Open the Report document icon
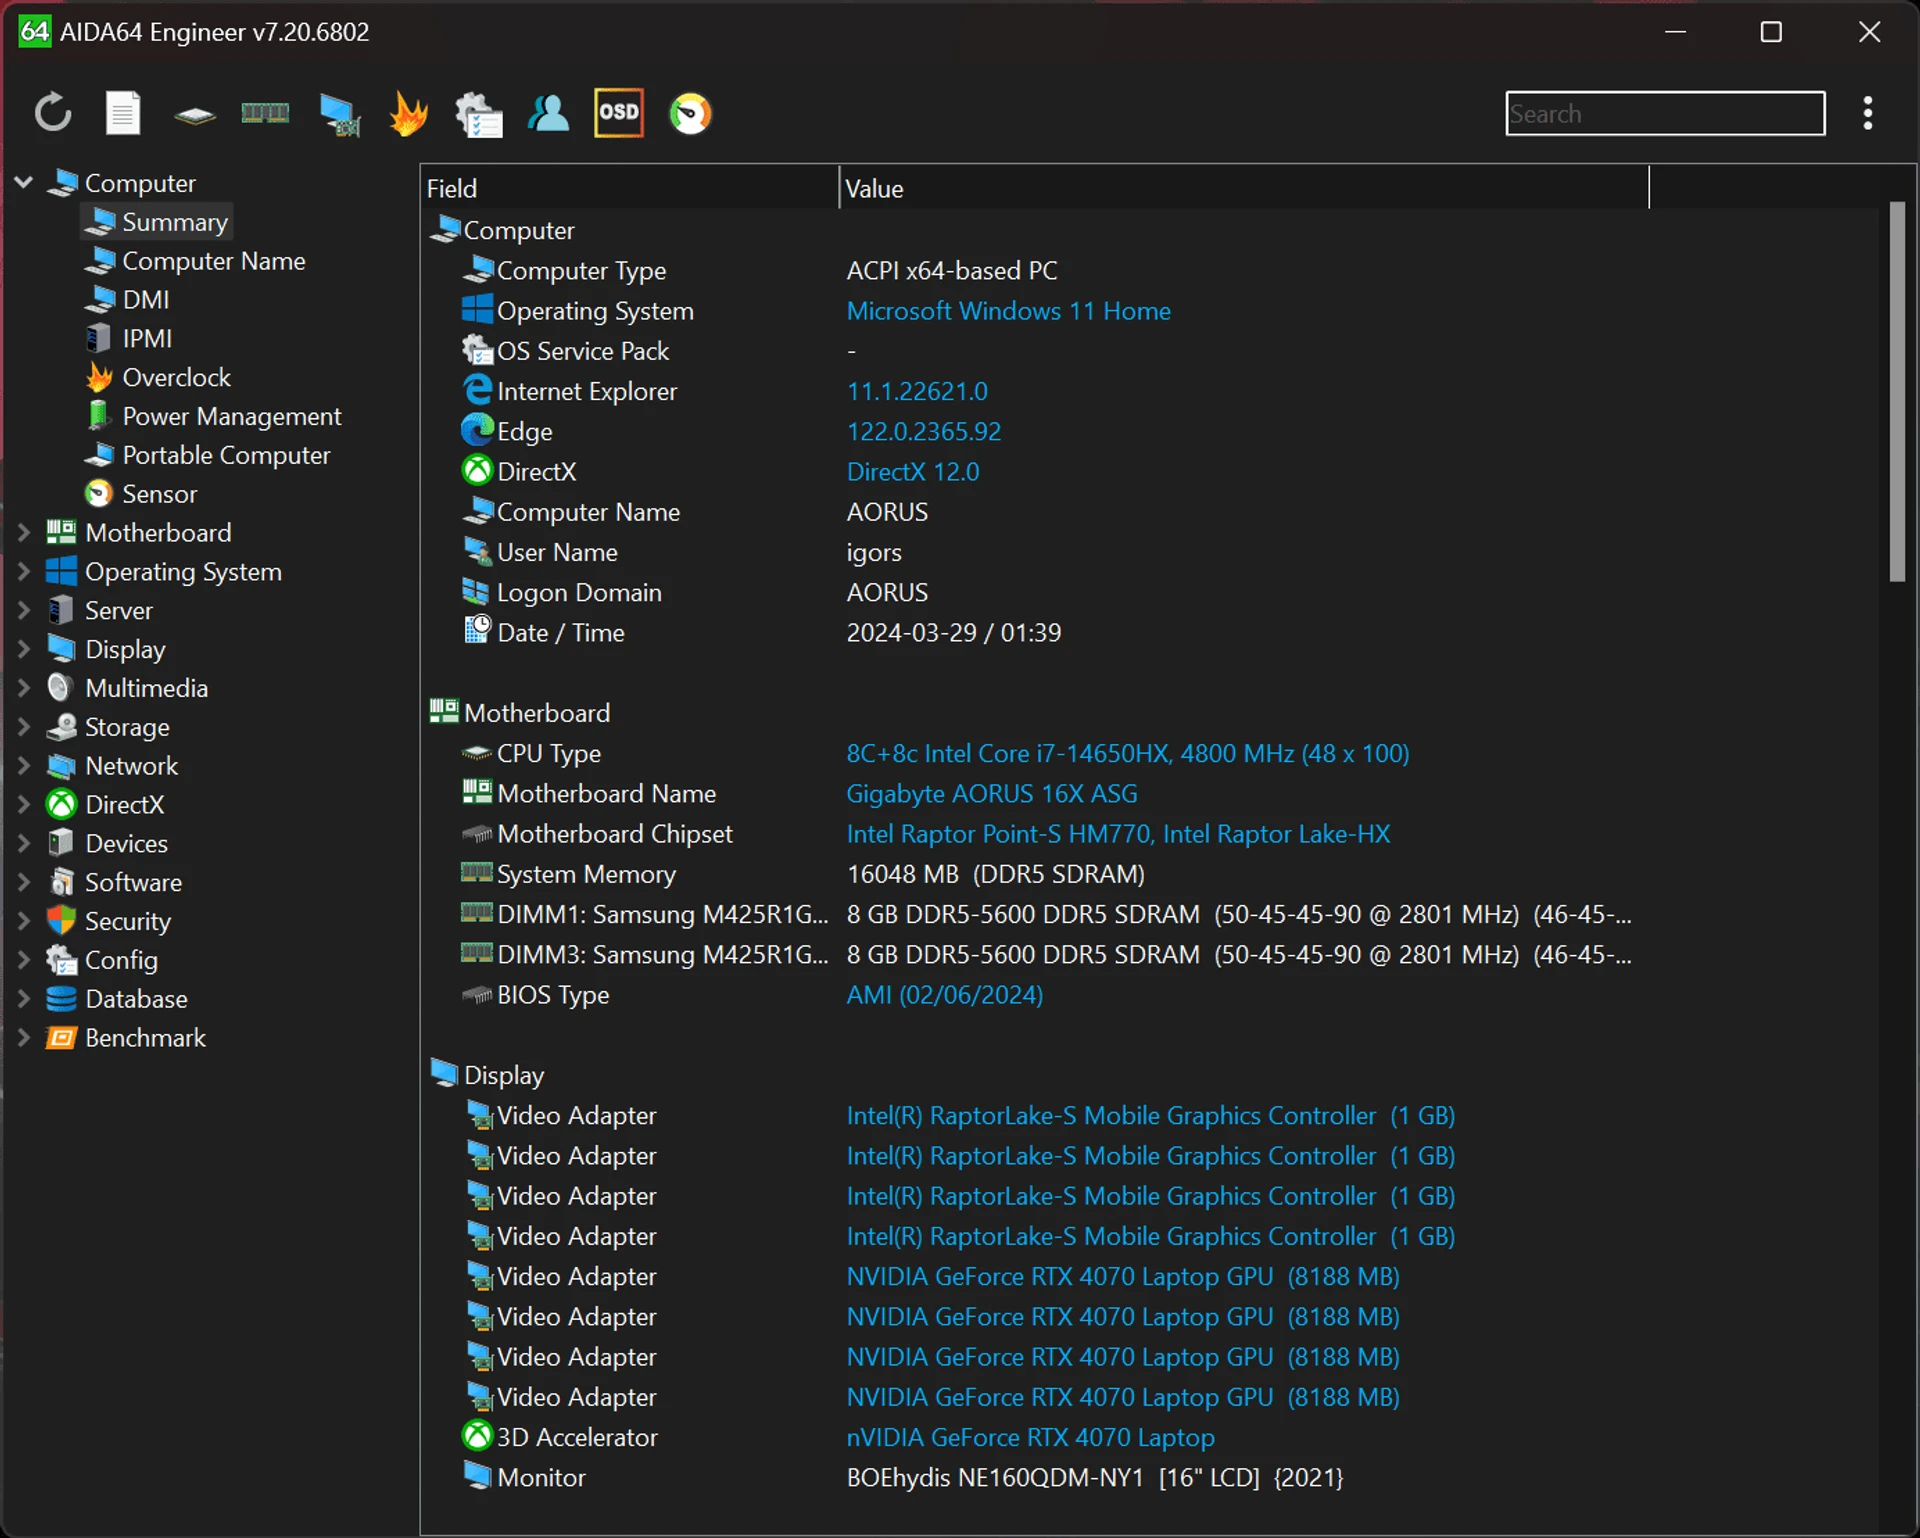This screenshot has height=1538, width=1920. (123, 113)
